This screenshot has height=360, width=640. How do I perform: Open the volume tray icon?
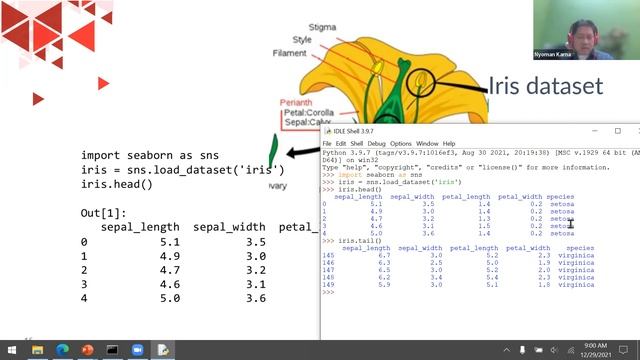click(x=554, y=350)
